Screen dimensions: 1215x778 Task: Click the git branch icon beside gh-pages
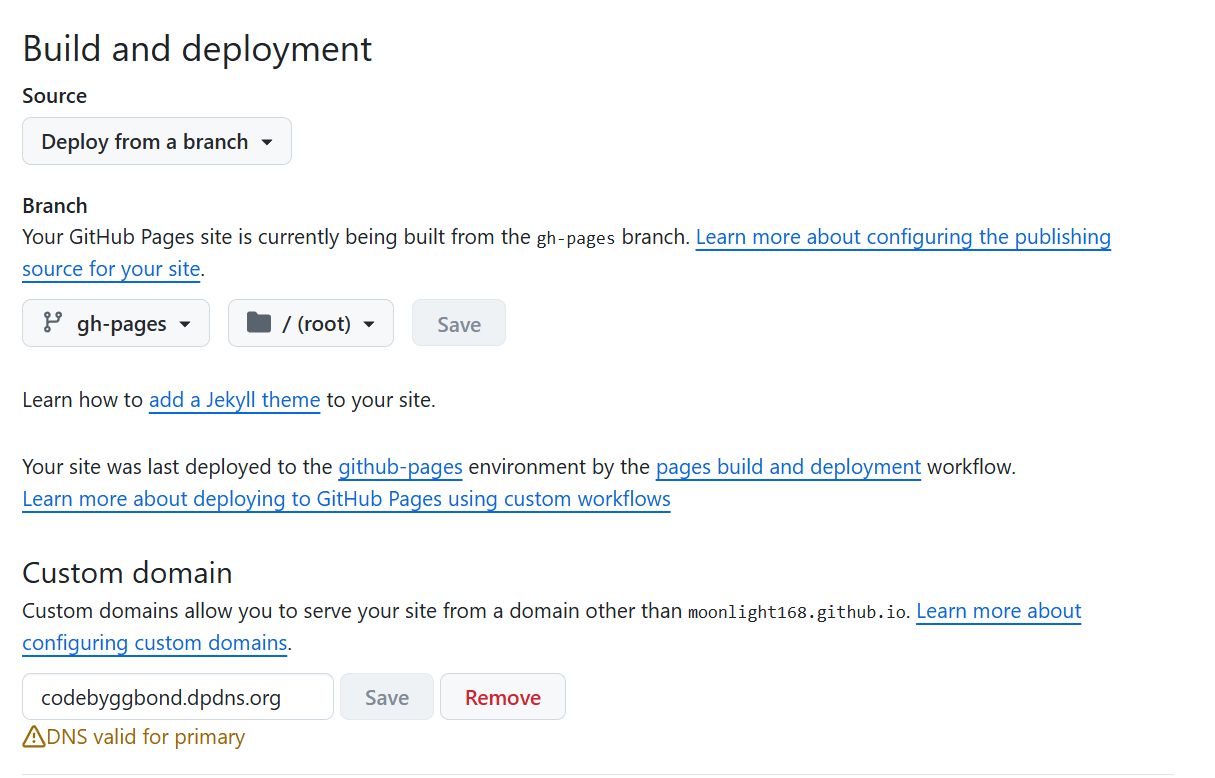point(52,323)
